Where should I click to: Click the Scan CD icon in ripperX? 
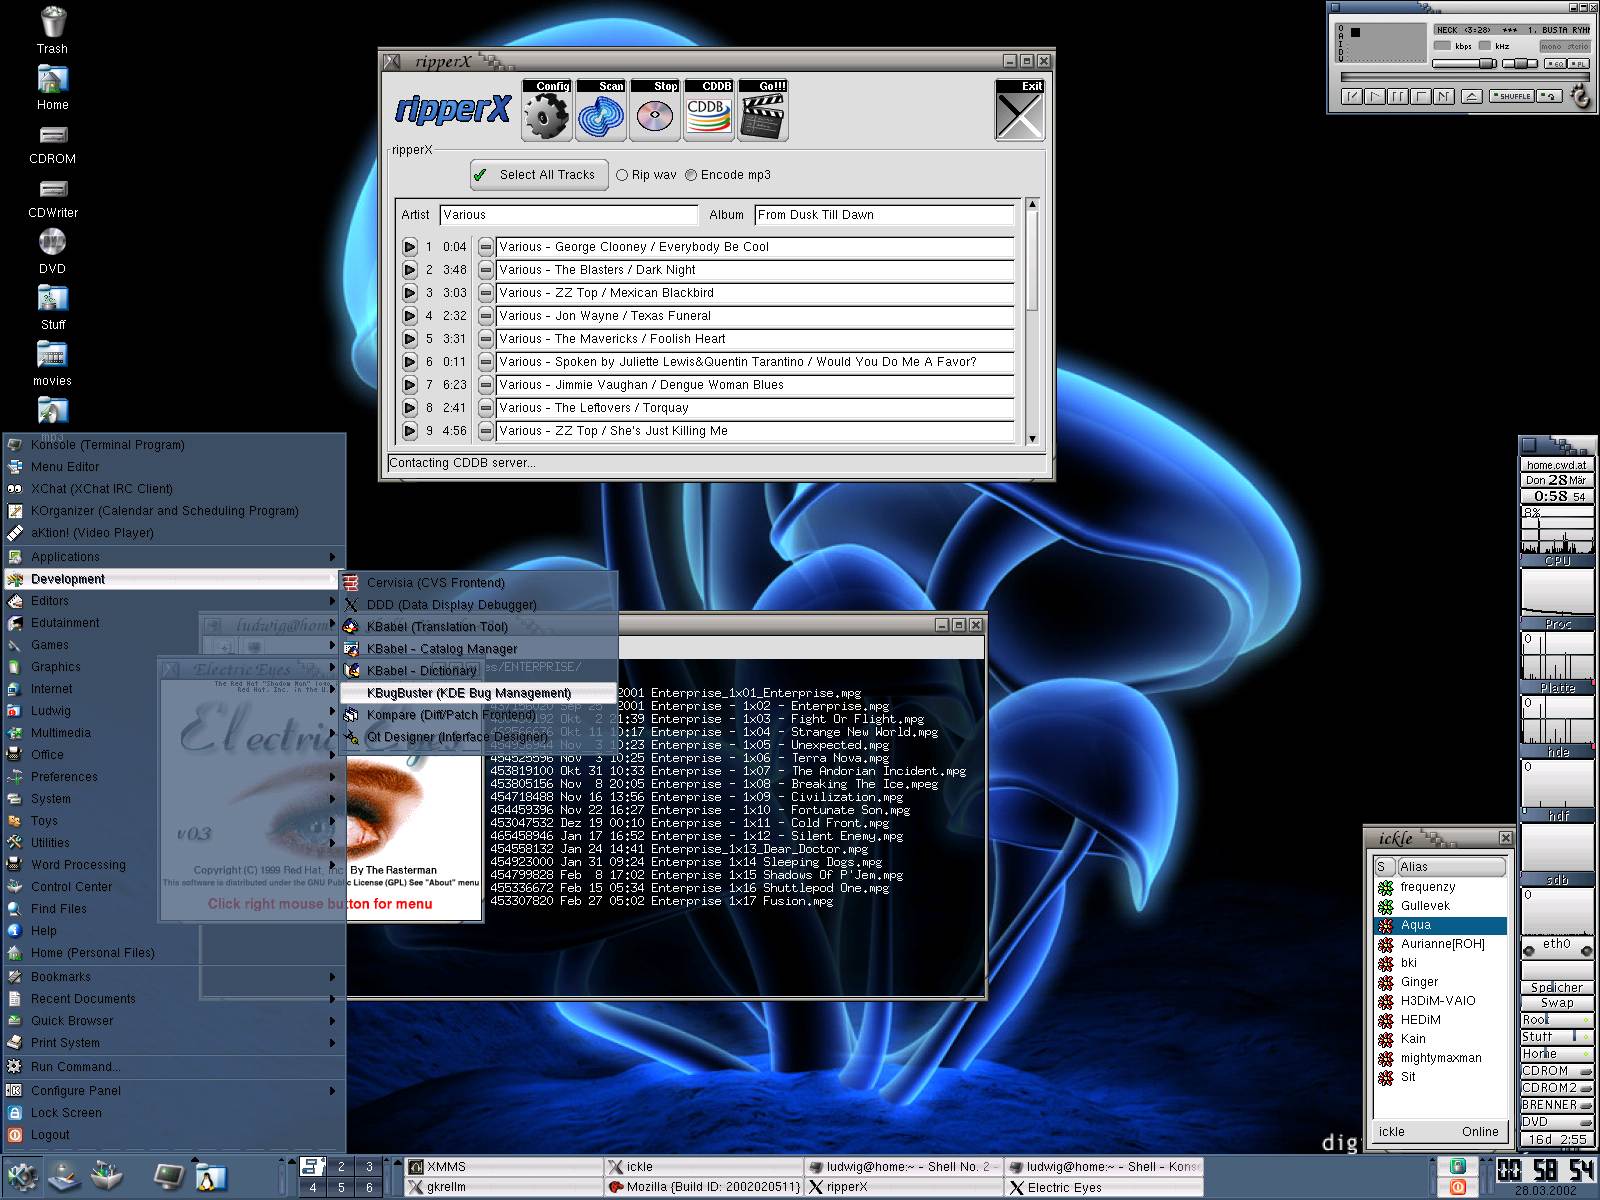click(600, 110)
